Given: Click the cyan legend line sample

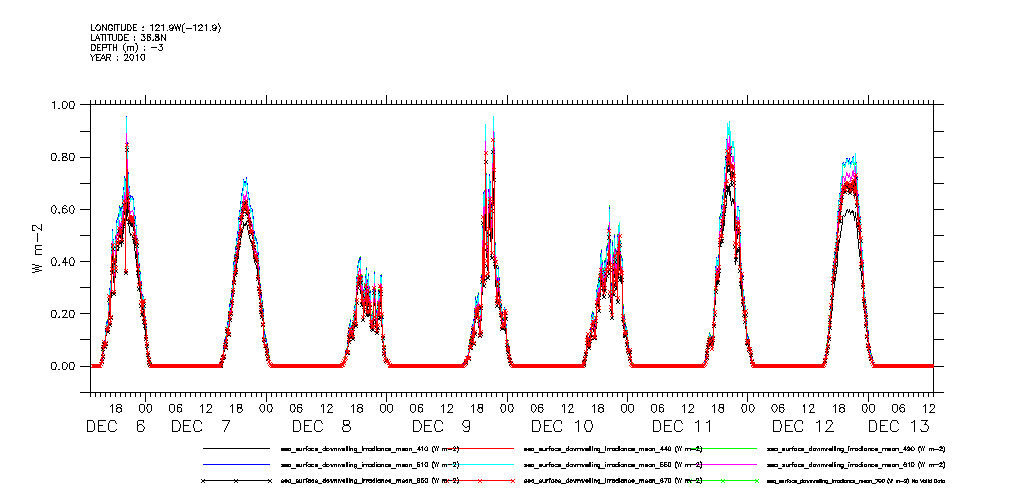Looking at the screenshot, I should tap(479, 464).
